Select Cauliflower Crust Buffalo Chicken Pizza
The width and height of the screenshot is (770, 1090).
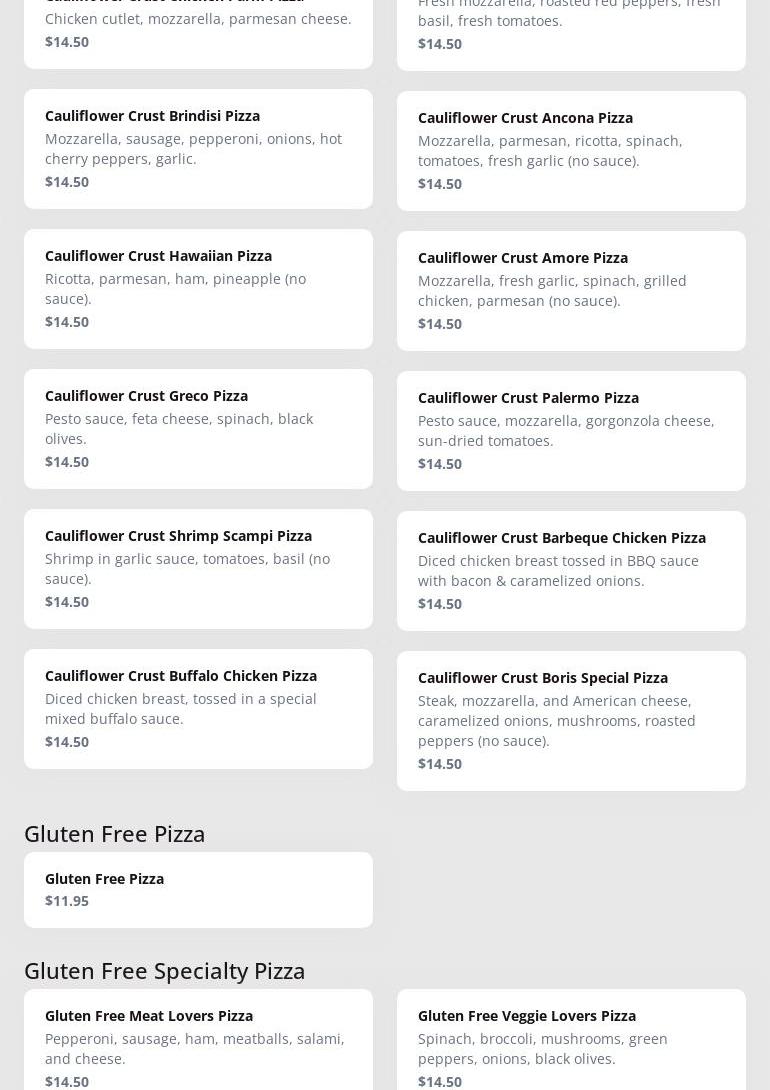click(x=198, y=708)
